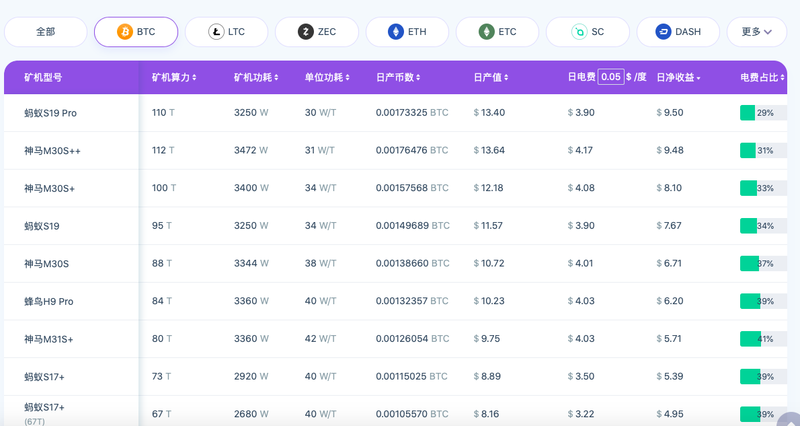Sort by 日产币数 column
This screenshot has width=800, height=426.
[398, 78]
